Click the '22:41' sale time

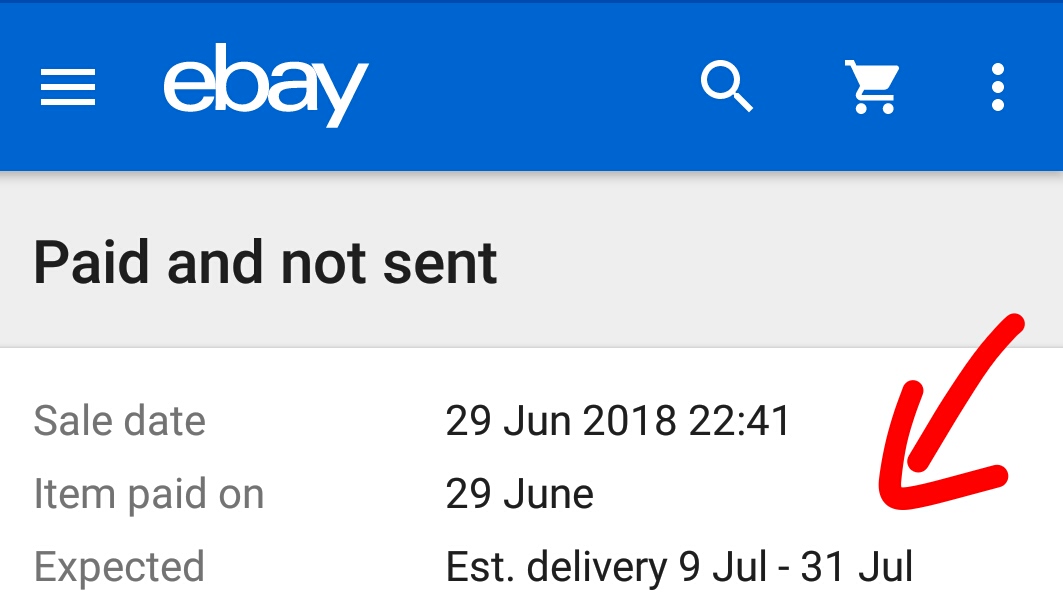click(739, 420)
